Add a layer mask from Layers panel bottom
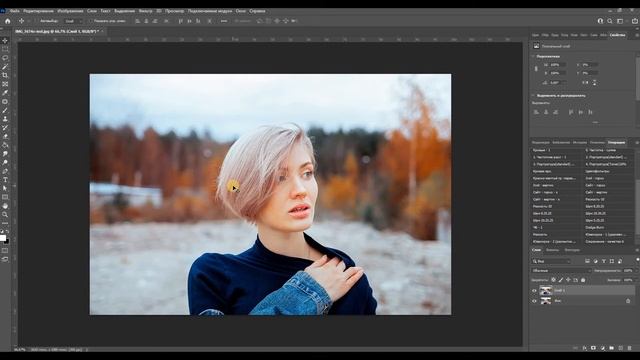The width and height of the screenshot is (640, 360). coord(593,348)
